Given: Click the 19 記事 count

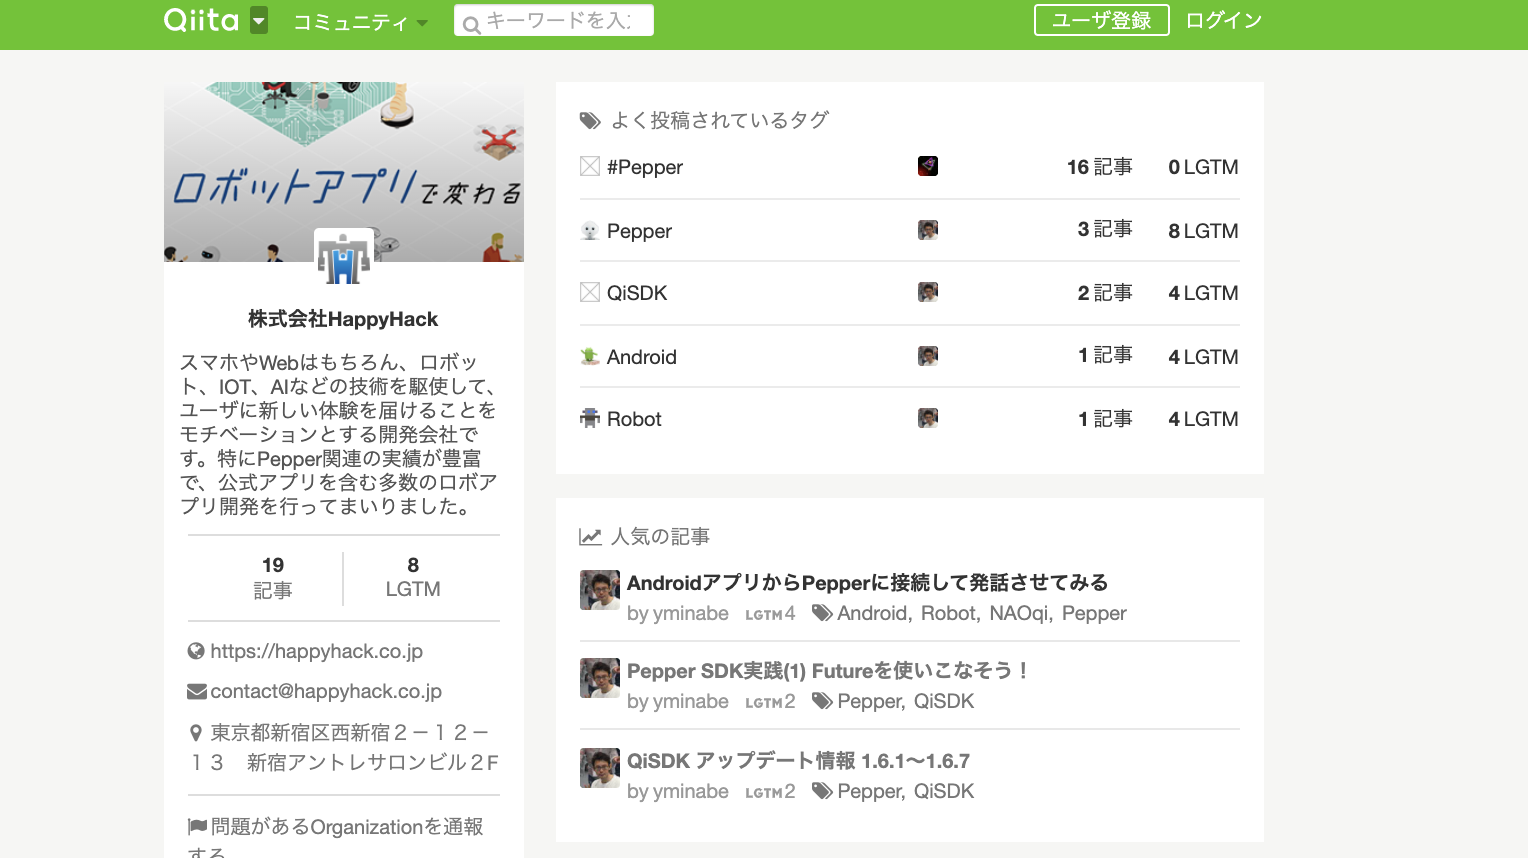Looking at the screenshot, I should click(273, 578).
